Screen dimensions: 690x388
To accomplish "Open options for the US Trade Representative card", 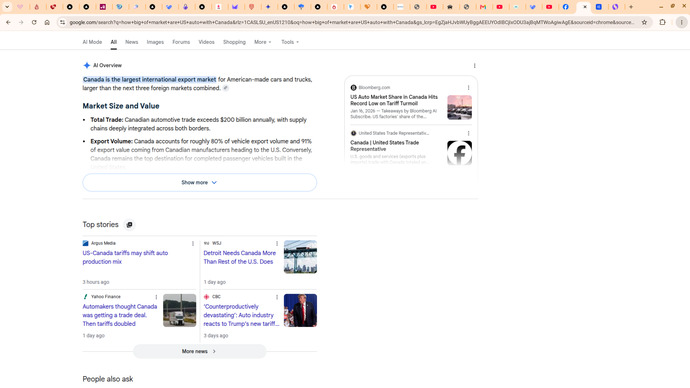I will tap(468, 133).
